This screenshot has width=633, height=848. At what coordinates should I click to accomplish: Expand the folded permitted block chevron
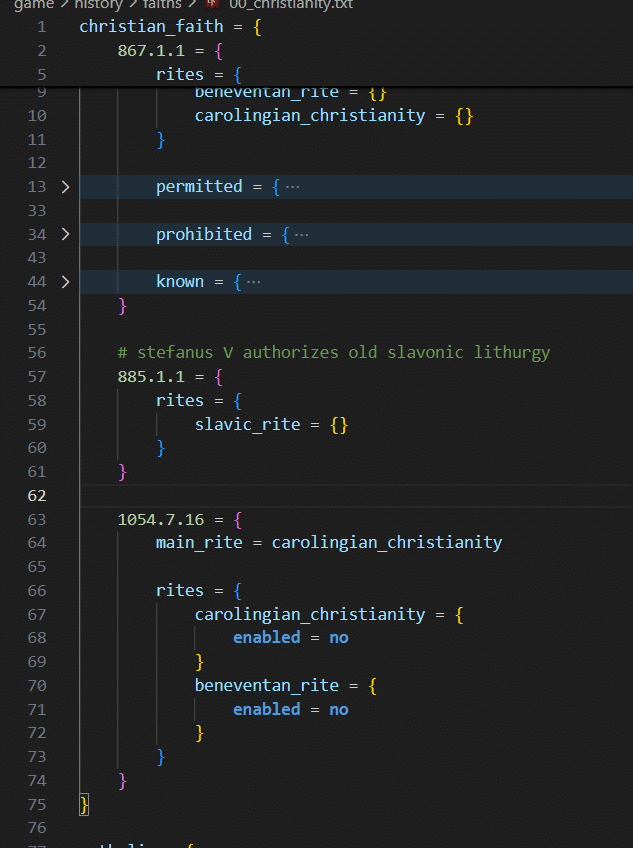[65, 187]
